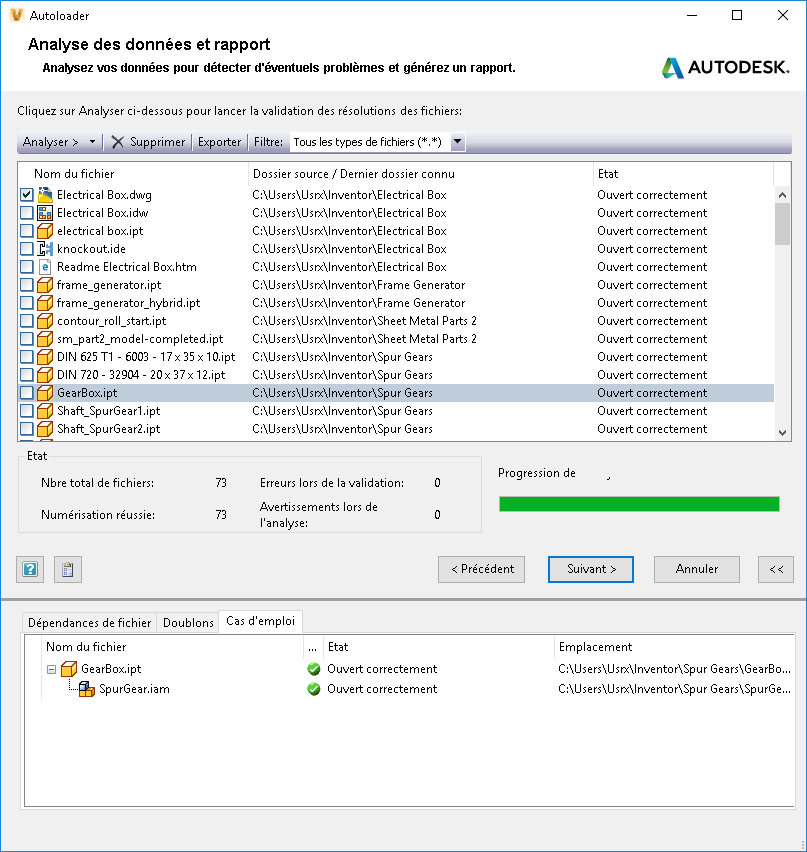Click the Suivant > button
Screen dimensions: 807x852
tap(591, 569)
